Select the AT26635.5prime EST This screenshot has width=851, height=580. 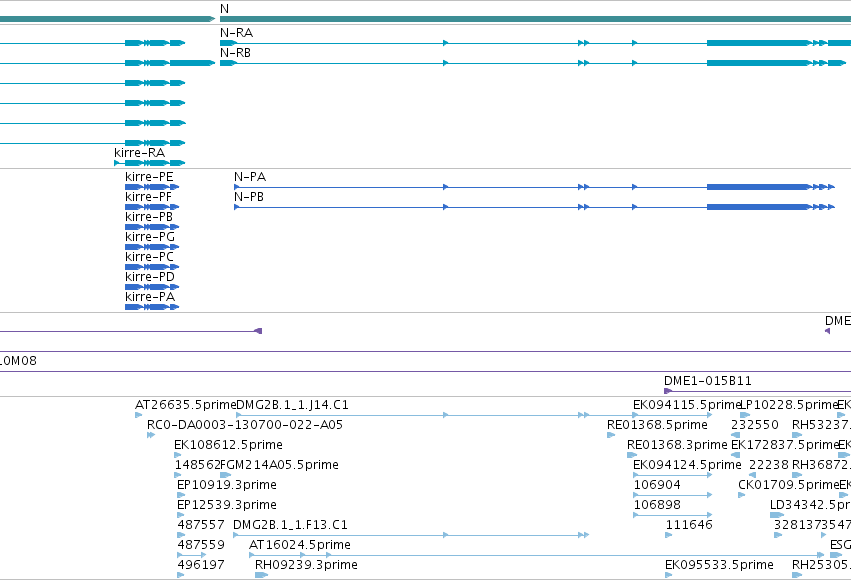point(138,415)
